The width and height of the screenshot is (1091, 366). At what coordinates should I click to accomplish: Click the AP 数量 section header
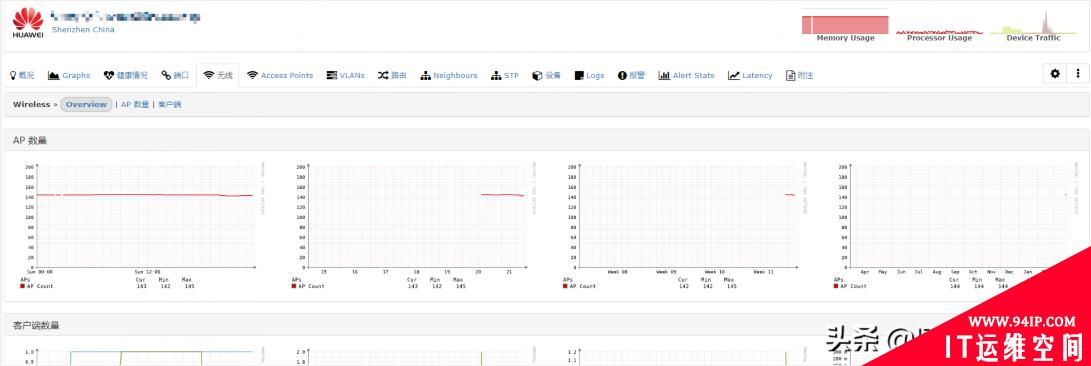click(x=30, y=141)
